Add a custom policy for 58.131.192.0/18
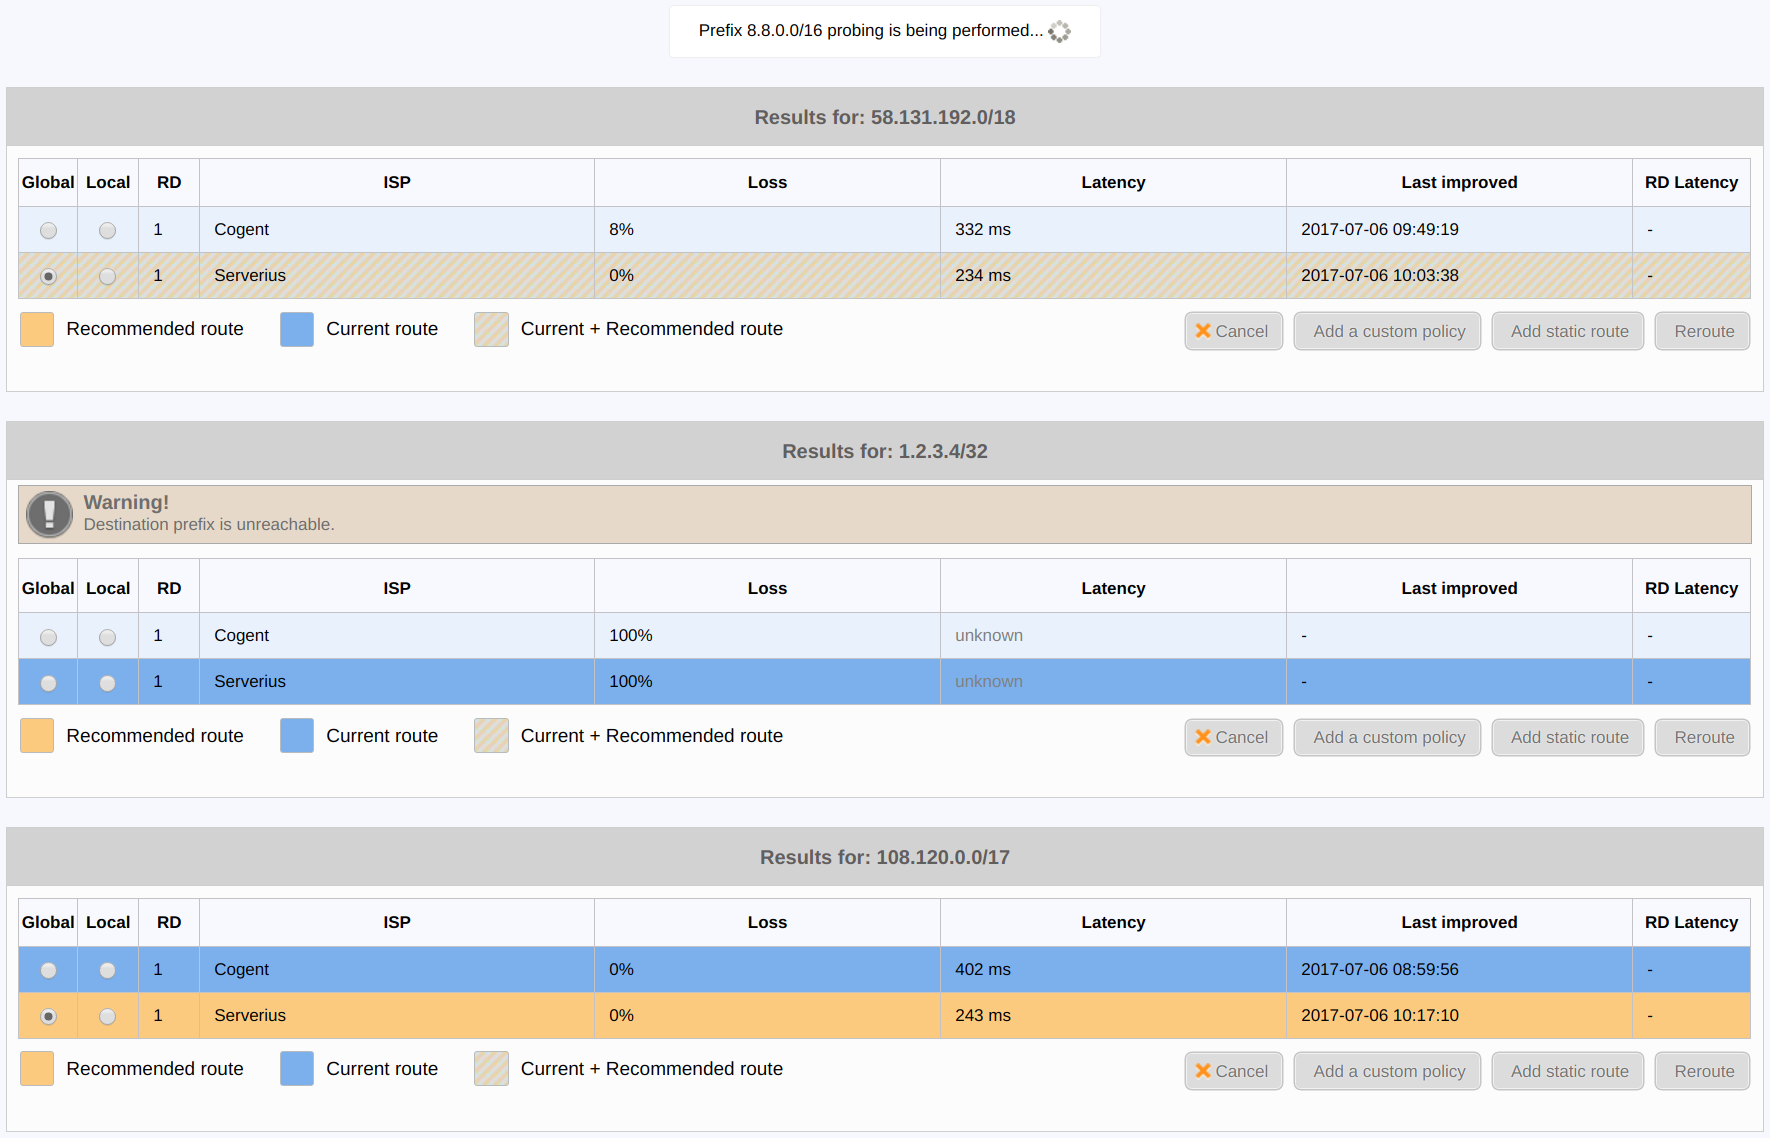The width and height of the screenshot is (1770, 1138). click(1387, 331)
